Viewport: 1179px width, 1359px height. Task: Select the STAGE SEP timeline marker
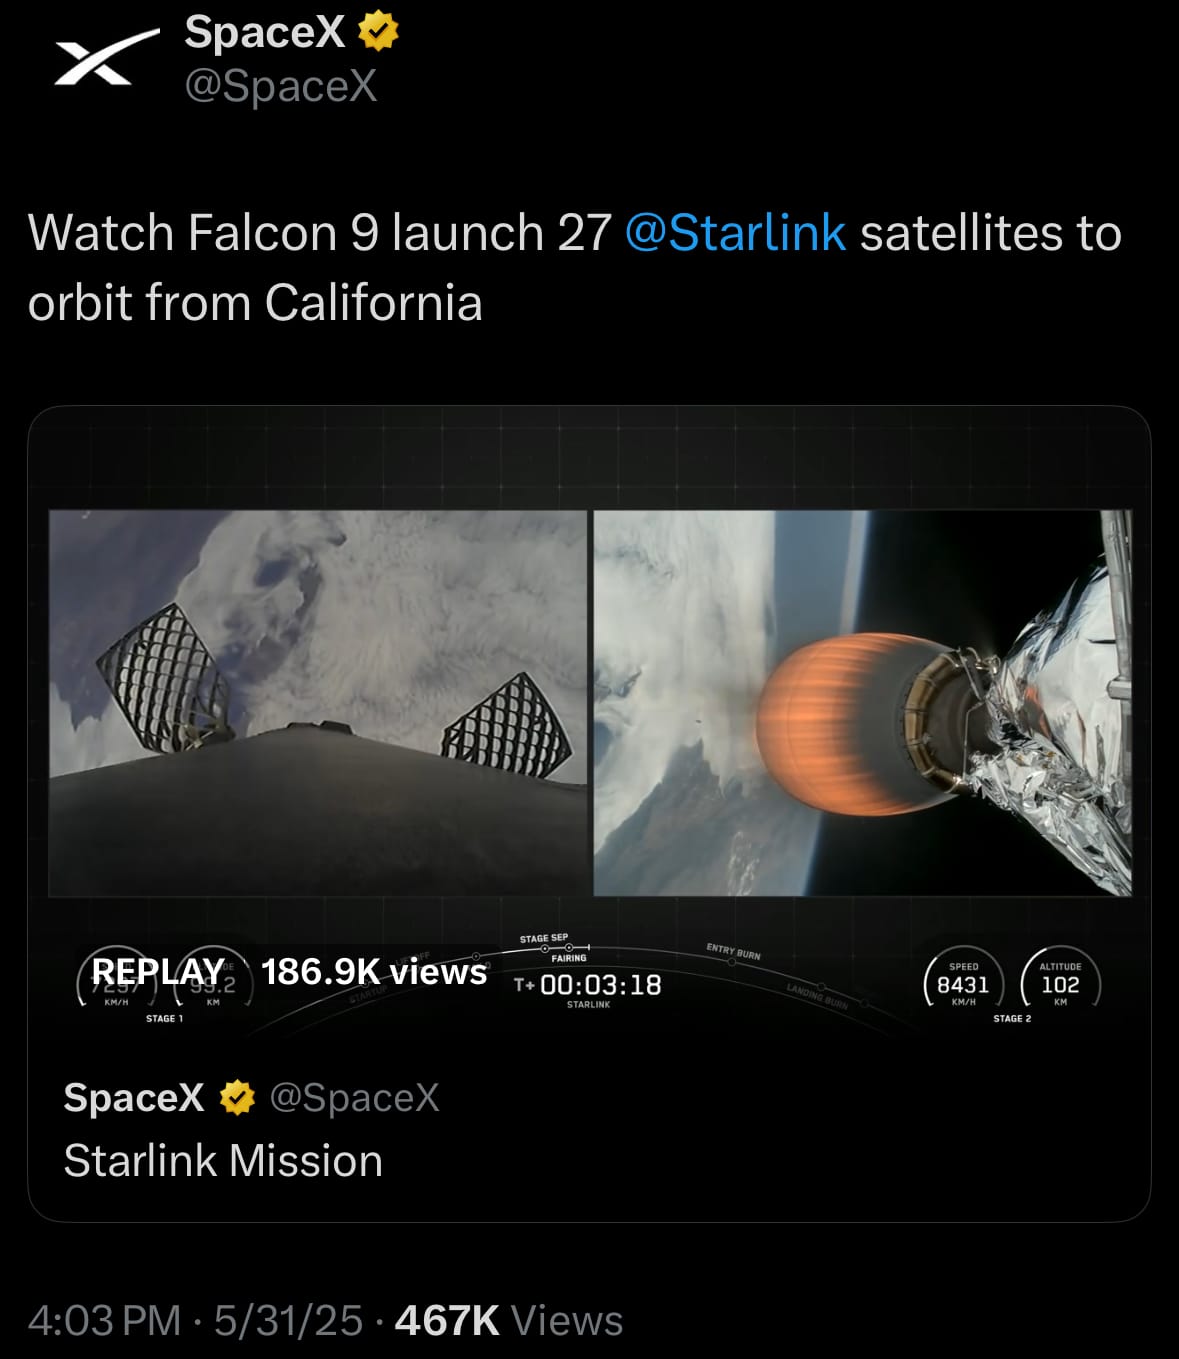(x=544, y=939)
